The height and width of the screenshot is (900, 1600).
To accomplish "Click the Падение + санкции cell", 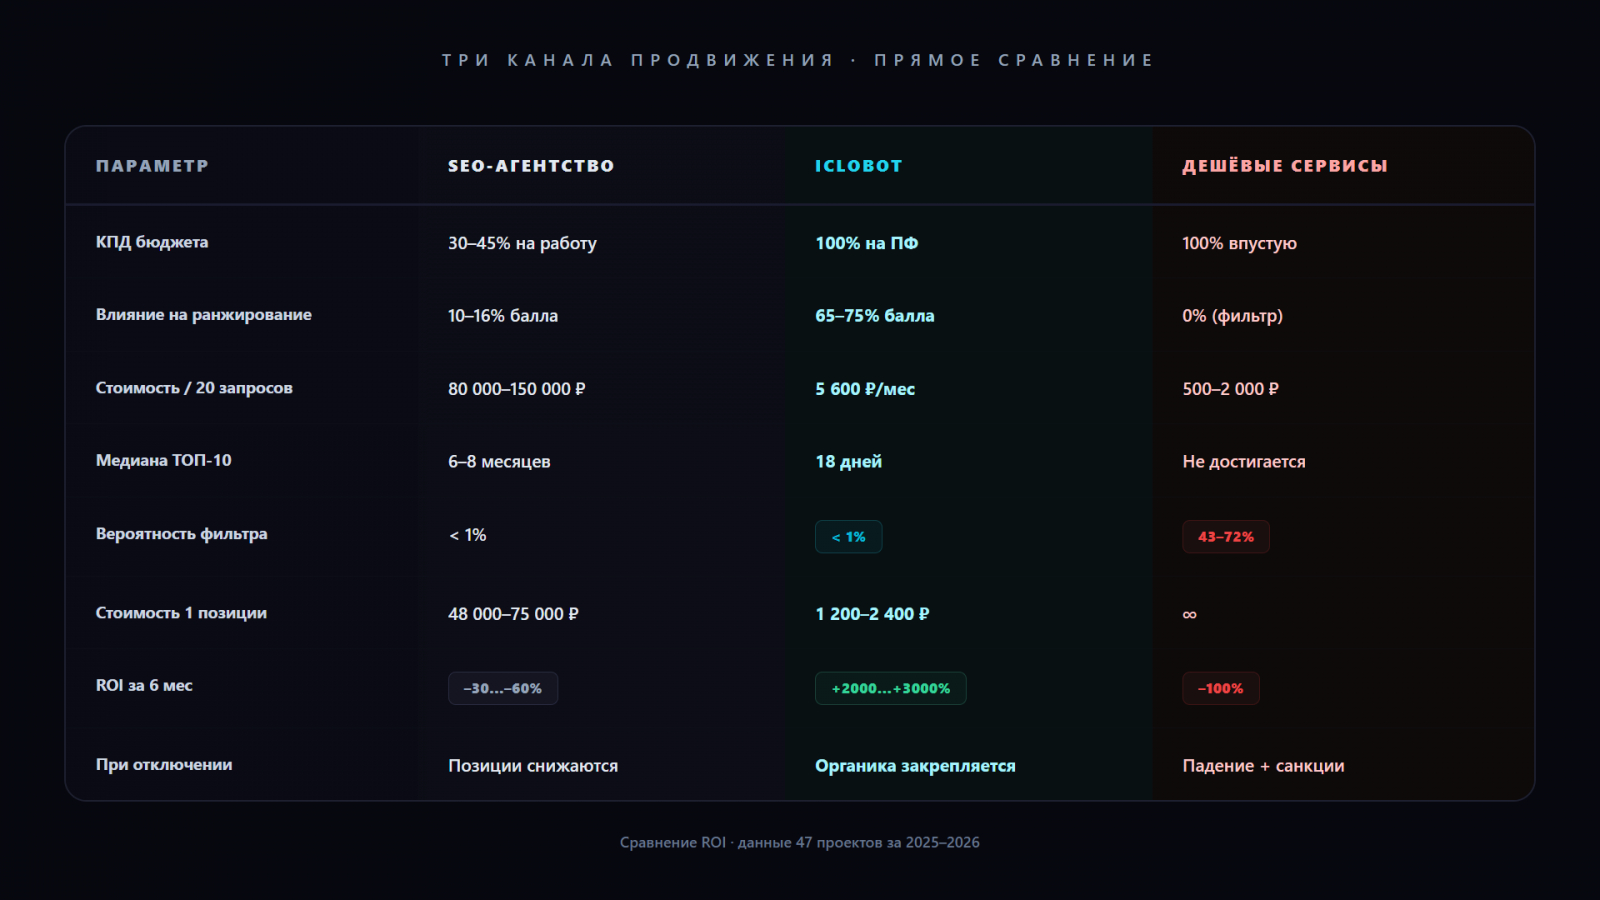I will pos(1262,766).
